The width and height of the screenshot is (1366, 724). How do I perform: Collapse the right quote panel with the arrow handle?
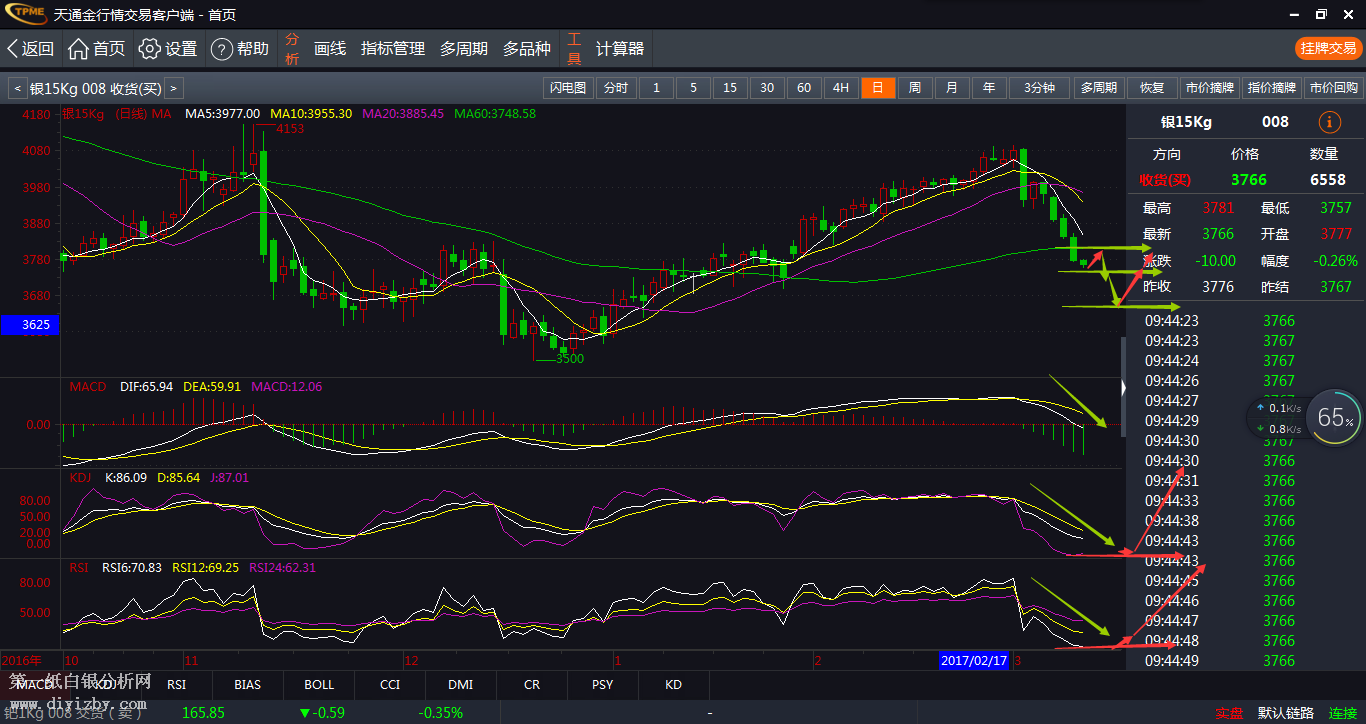(1123, 387)
